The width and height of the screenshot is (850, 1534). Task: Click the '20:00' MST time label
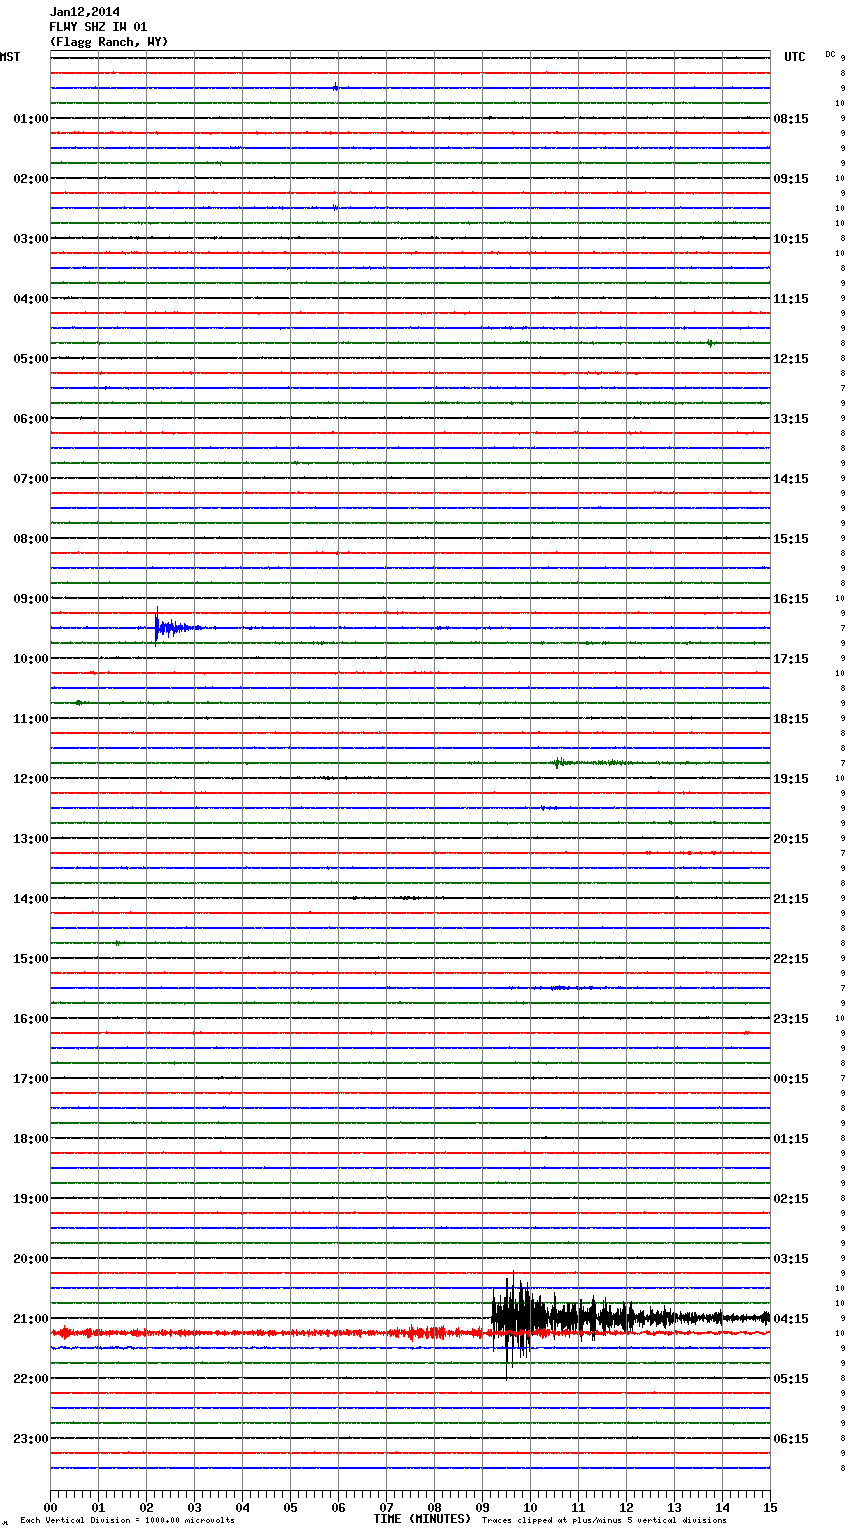(x=31, y=1259)
